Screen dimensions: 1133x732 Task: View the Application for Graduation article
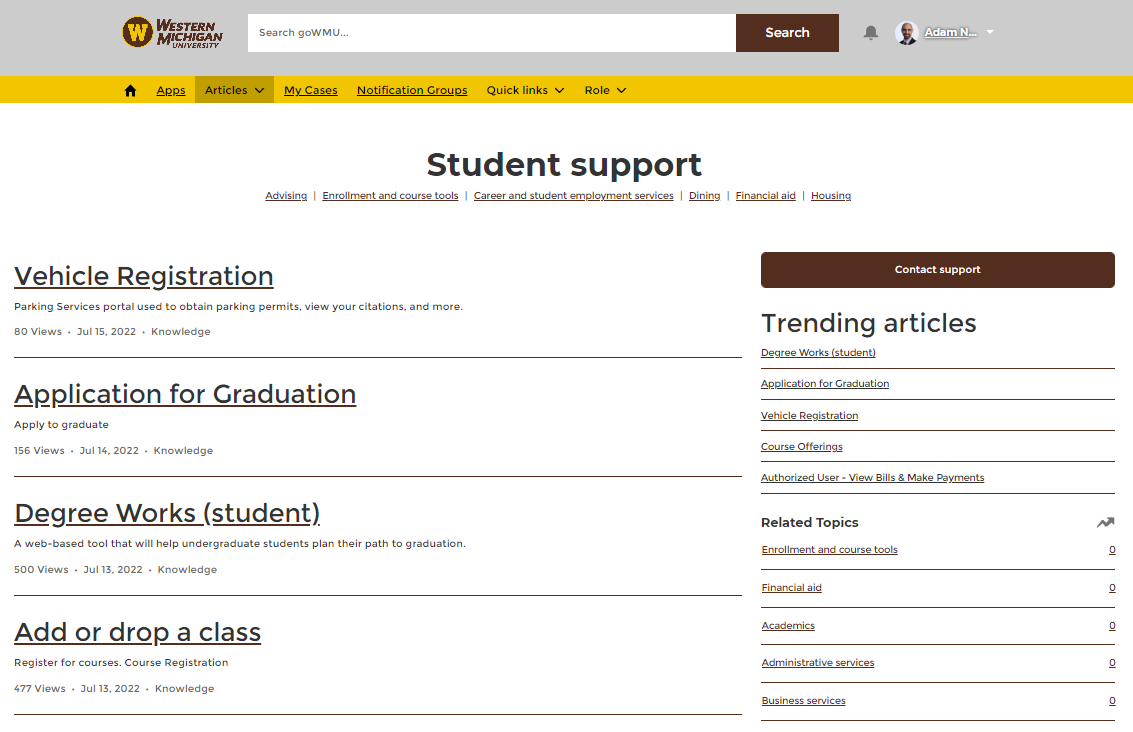click(x=185, y=394)
